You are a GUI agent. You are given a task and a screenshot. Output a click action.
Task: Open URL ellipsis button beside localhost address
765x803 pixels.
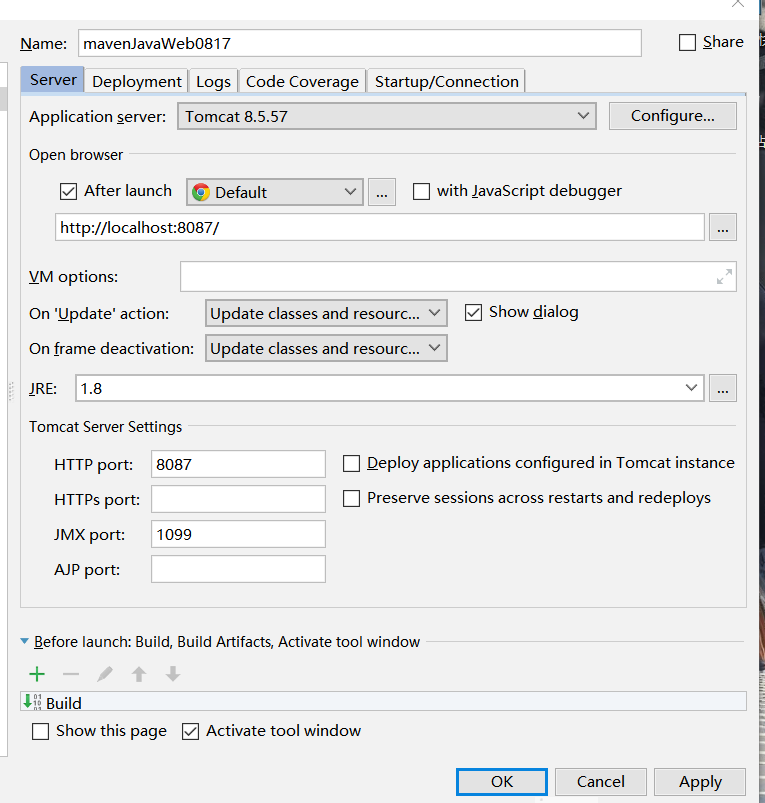(x=722, y=227)
